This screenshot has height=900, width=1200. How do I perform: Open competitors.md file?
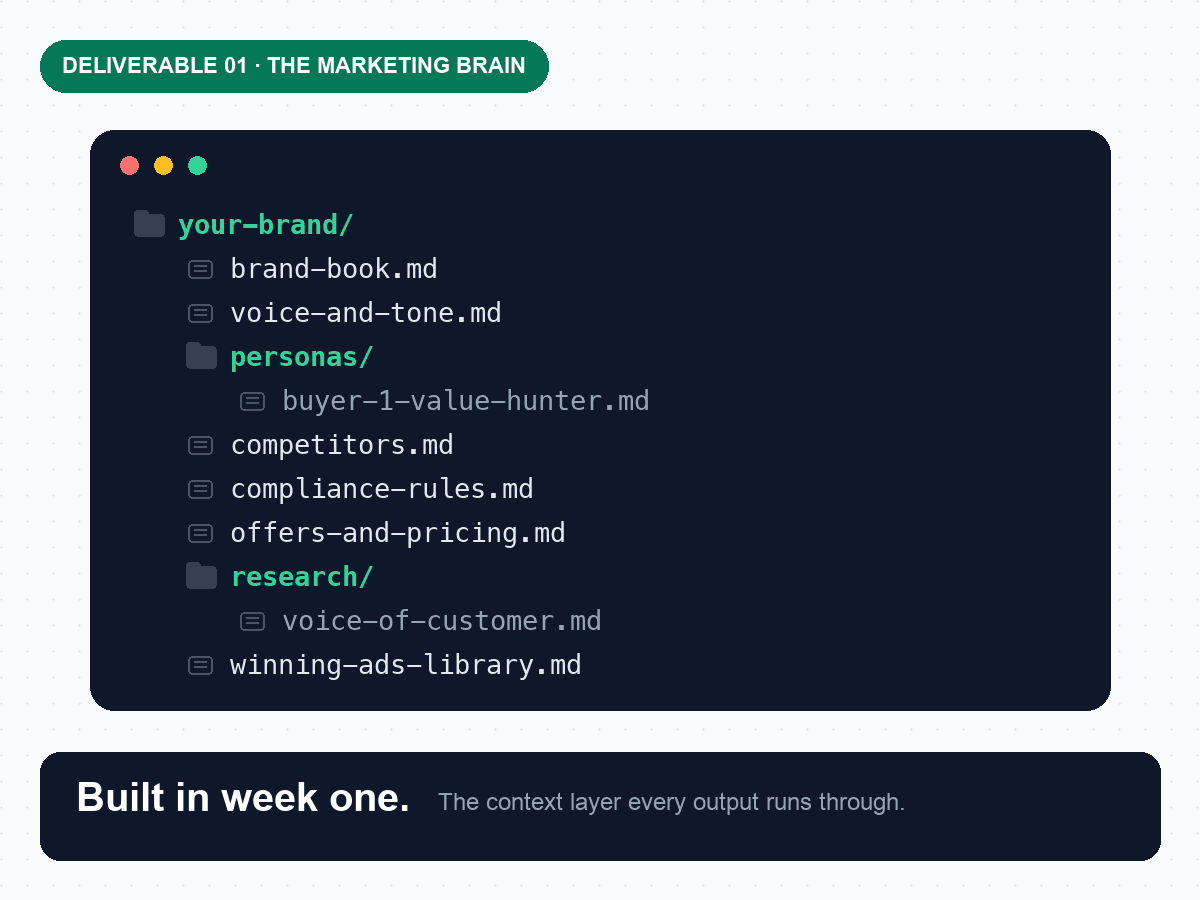pyautogui.click(x=342, y=445)
